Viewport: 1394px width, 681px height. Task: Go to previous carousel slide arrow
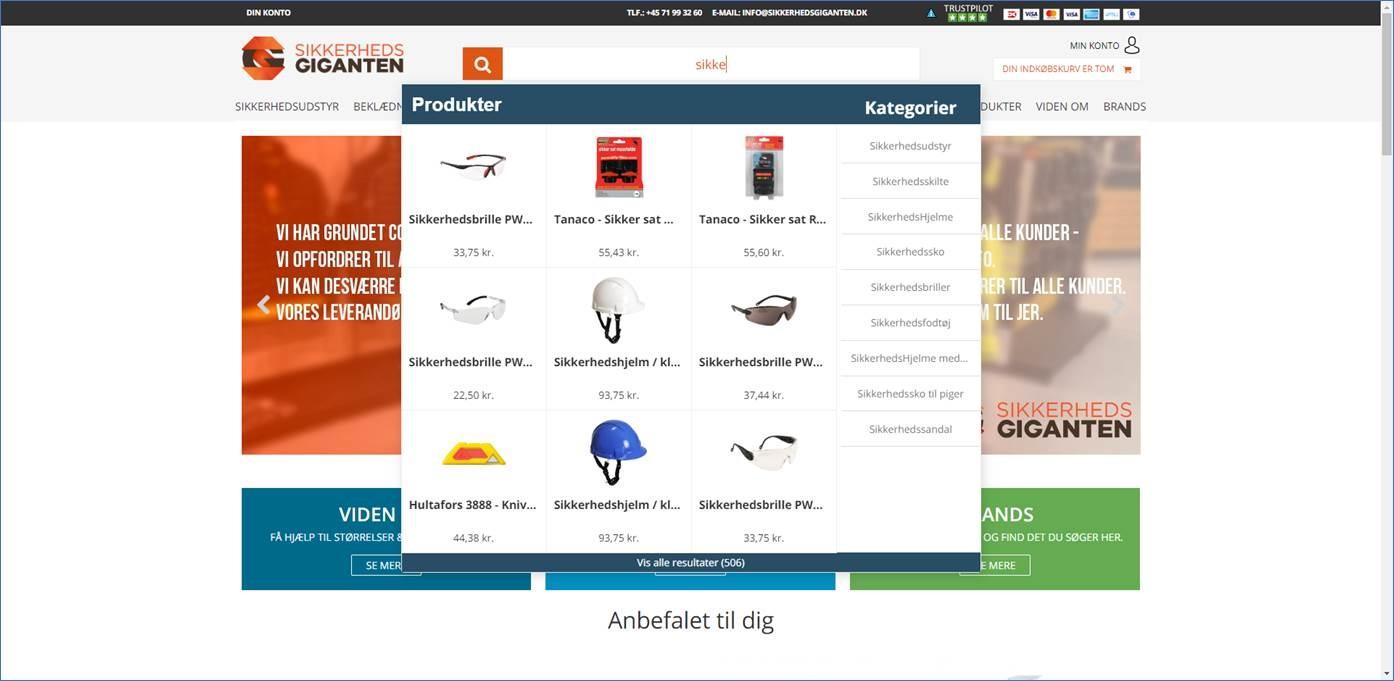point(264,305)
